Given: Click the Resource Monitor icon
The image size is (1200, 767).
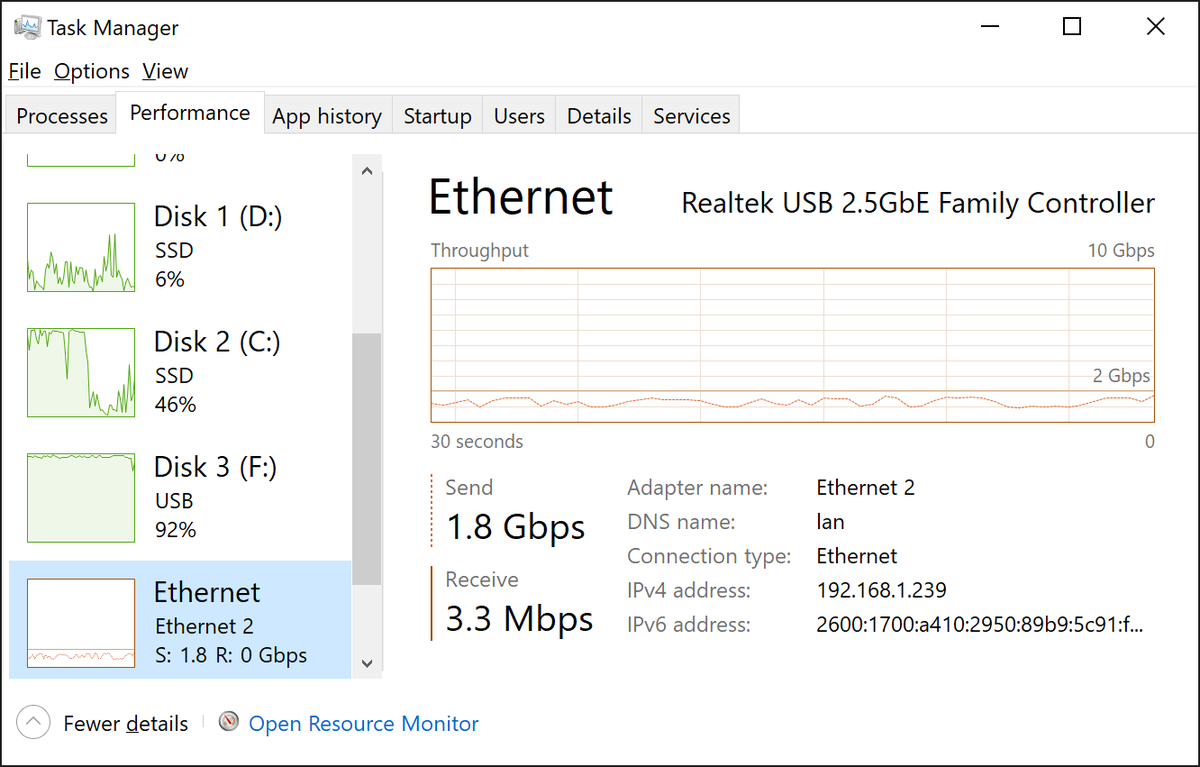Looking at the screenshot, I should pos(230,722).
